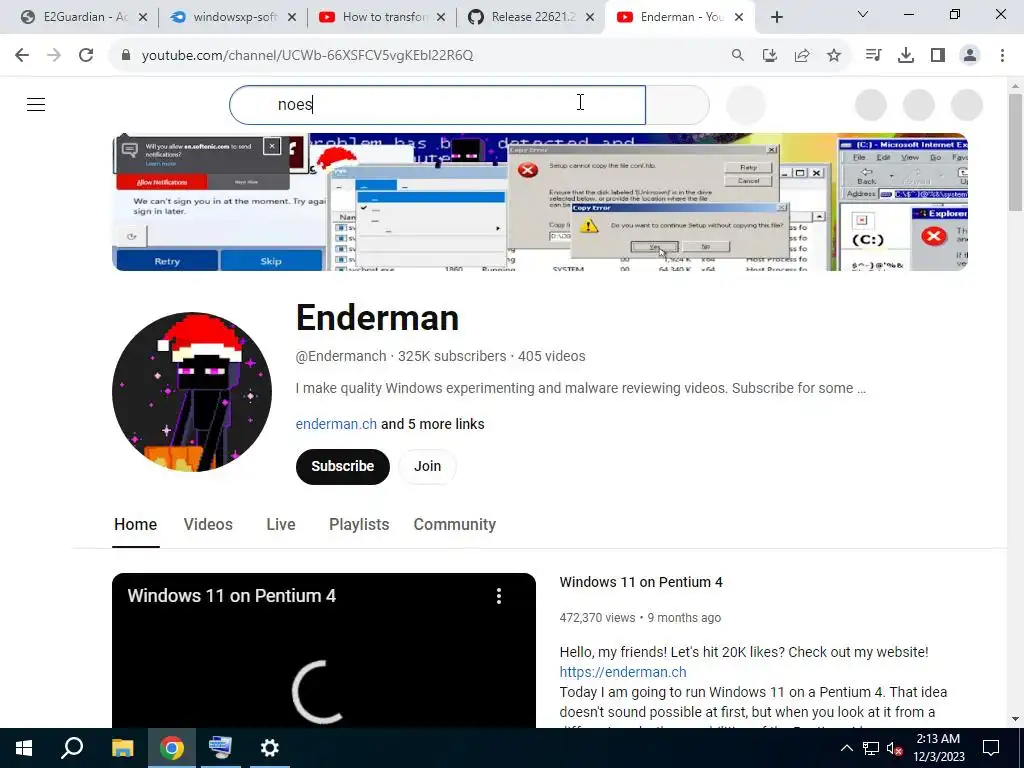Open the notification center icon

coord(991,748)
